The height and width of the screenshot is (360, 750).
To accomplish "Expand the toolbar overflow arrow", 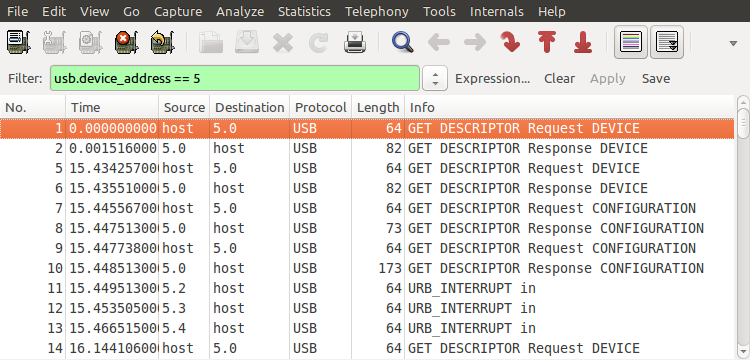I will pyautogui.click(x=733, y=44).
